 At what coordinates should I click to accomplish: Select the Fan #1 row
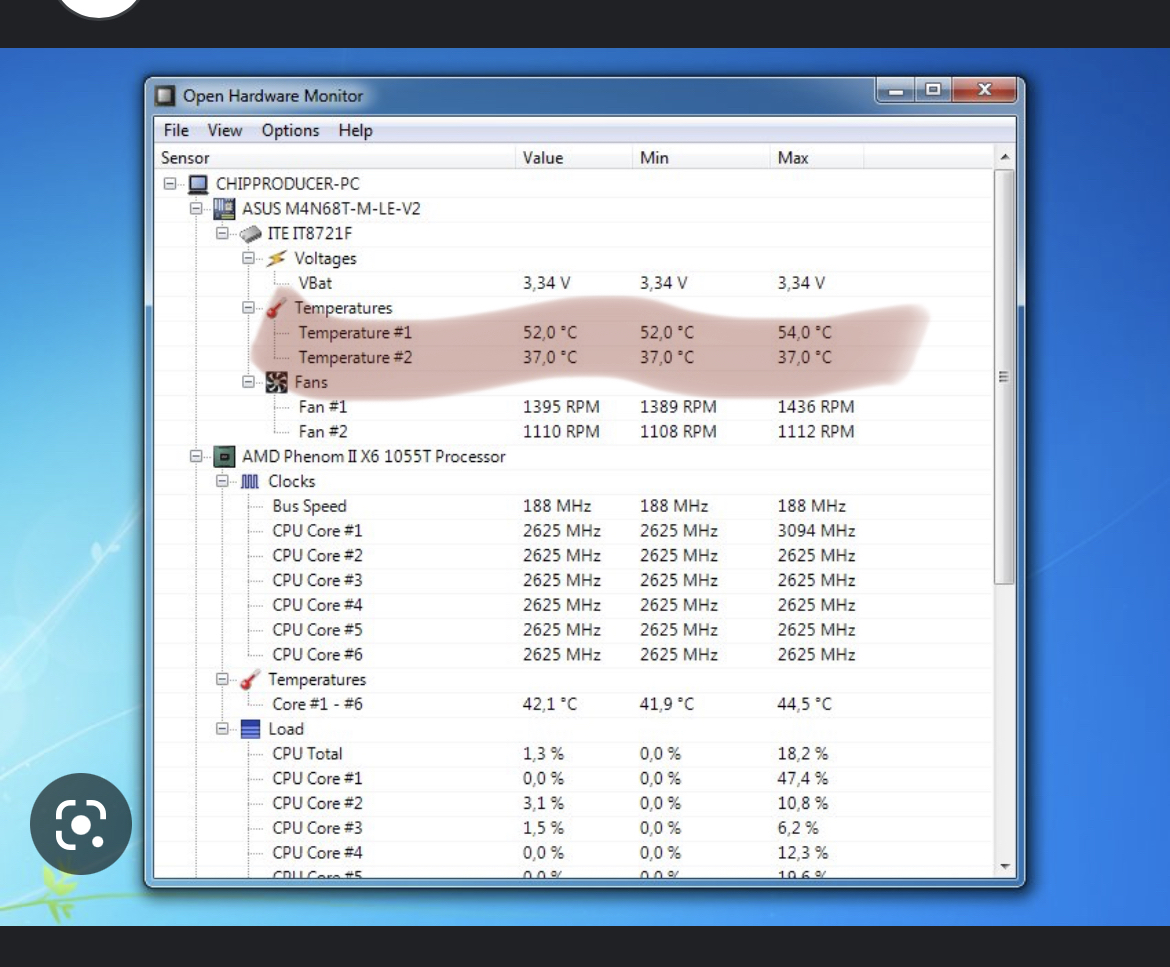pos(573,407)
